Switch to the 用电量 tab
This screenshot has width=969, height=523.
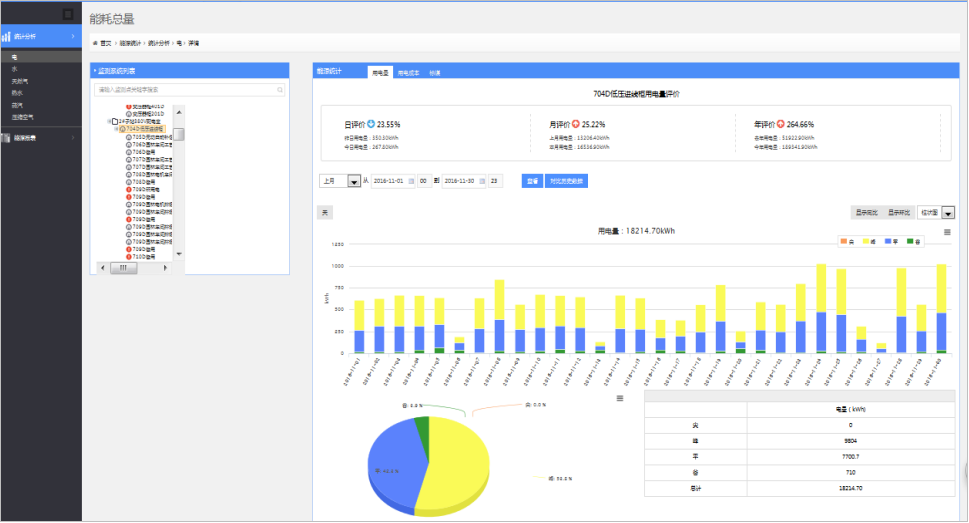click(x=380, y=73)
